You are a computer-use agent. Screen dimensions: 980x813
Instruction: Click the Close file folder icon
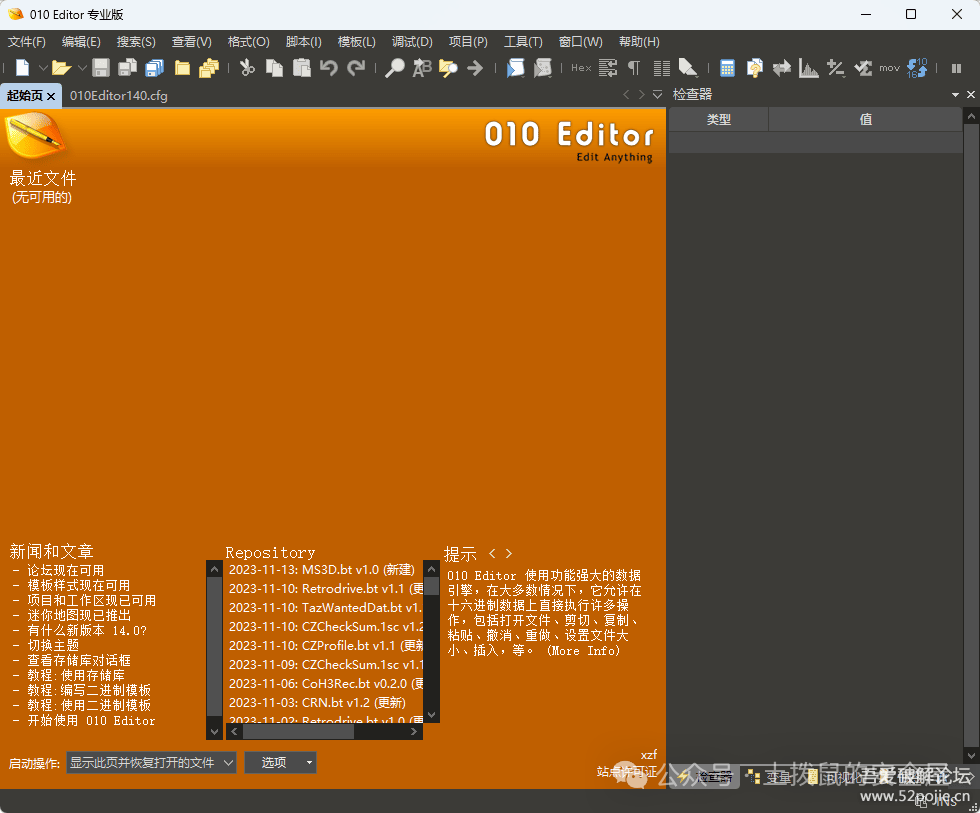182,67
